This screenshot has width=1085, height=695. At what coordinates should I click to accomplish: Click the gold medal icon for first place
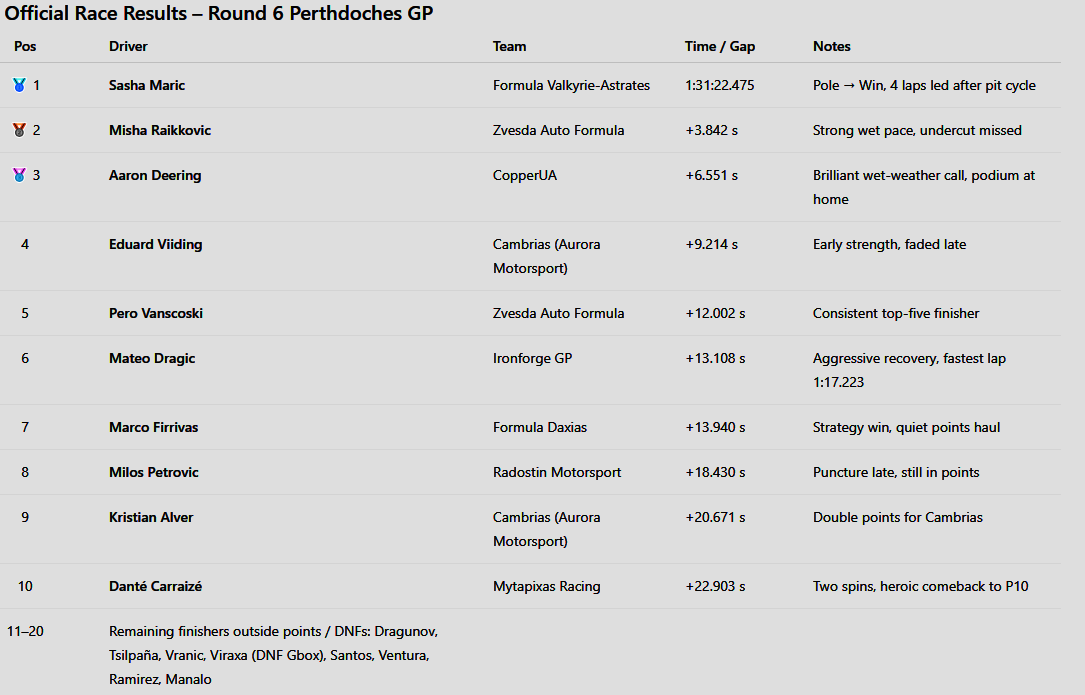pyautogui.click(x=19, y=86)
